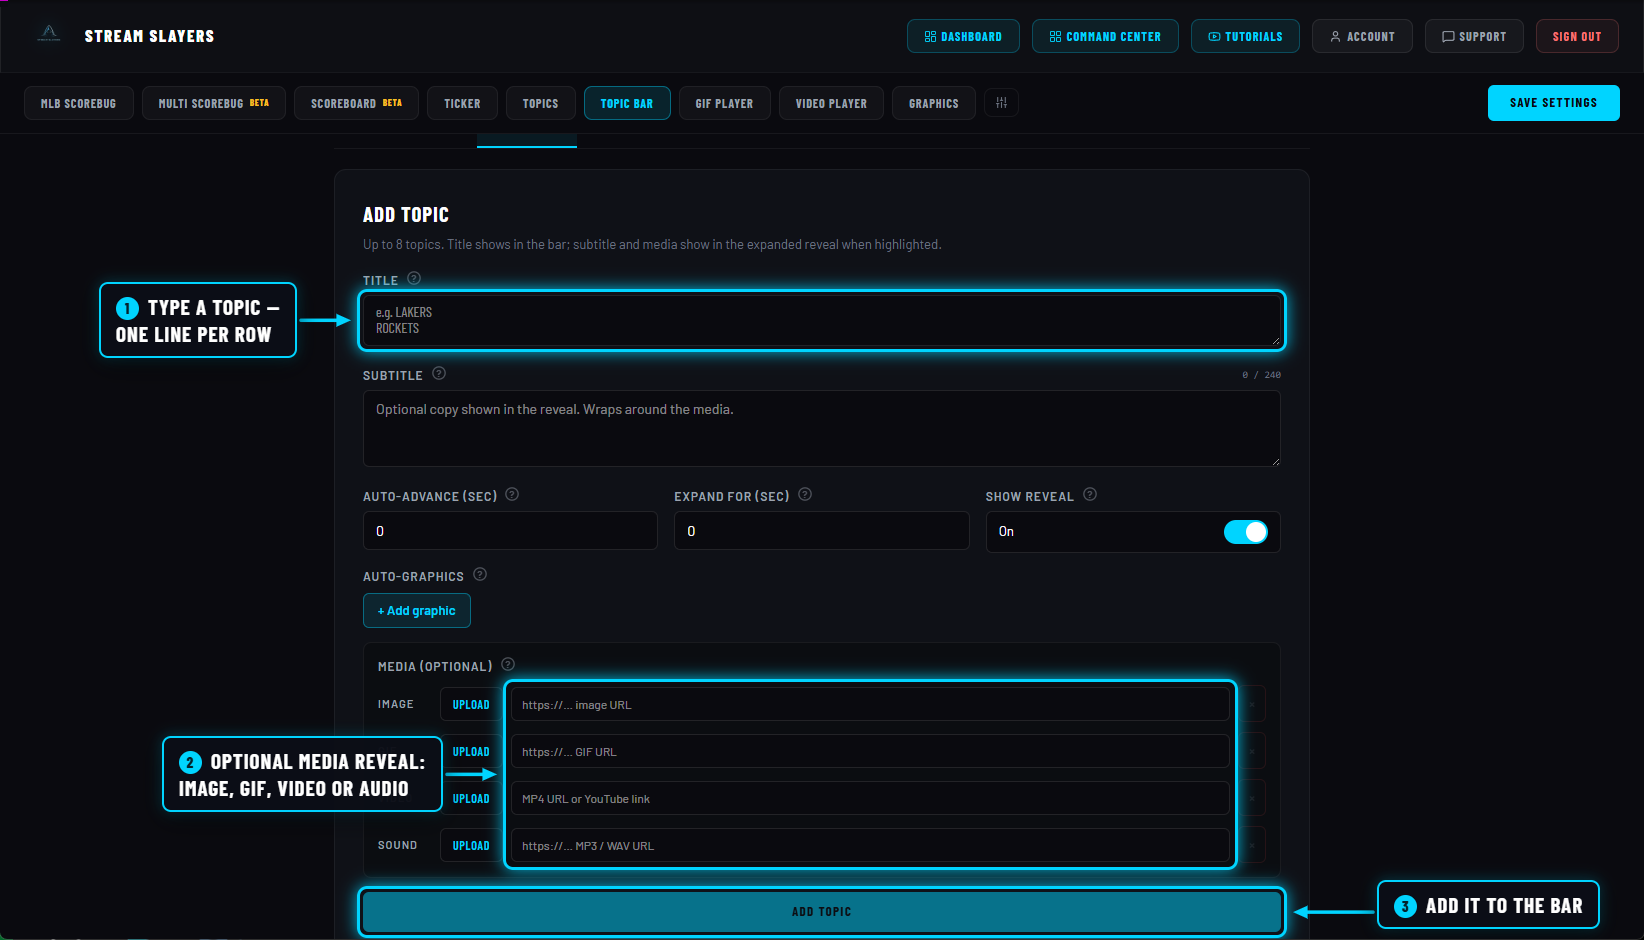
Task: Switch to the Multi Scorebug Beta tab
Action: click(214, 103)
